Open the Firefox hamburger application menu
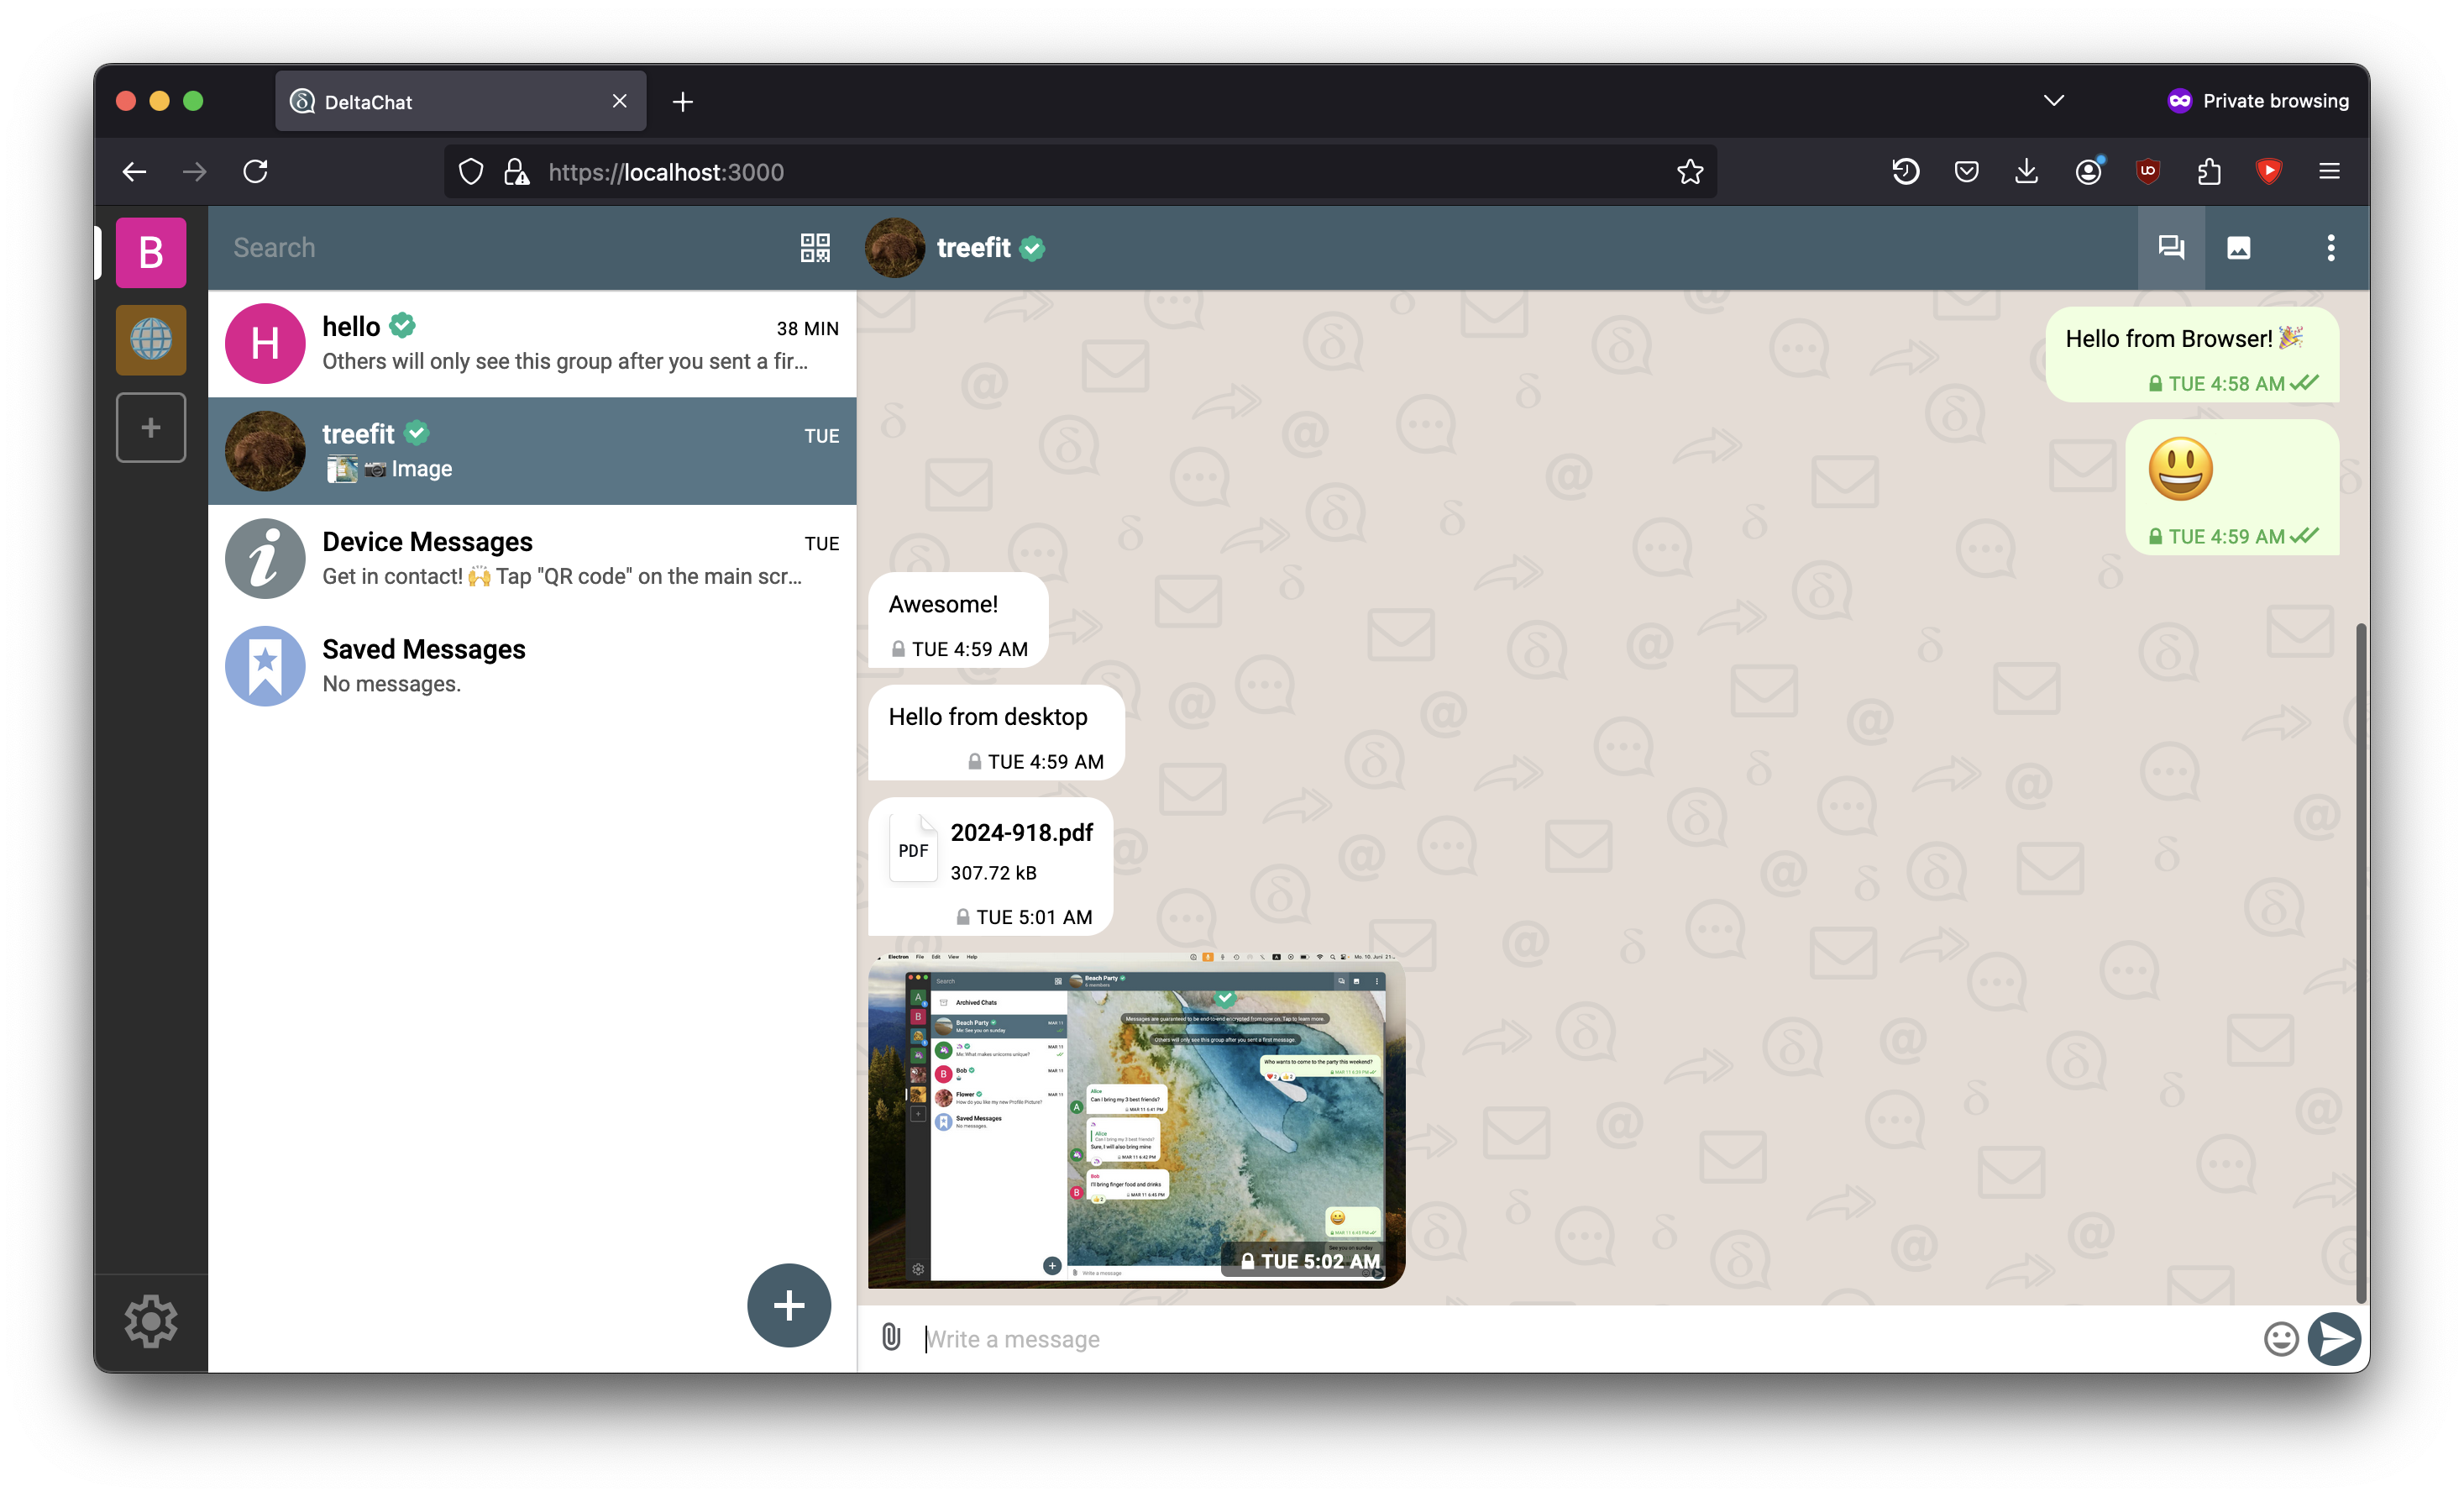 coord(2330,171)
